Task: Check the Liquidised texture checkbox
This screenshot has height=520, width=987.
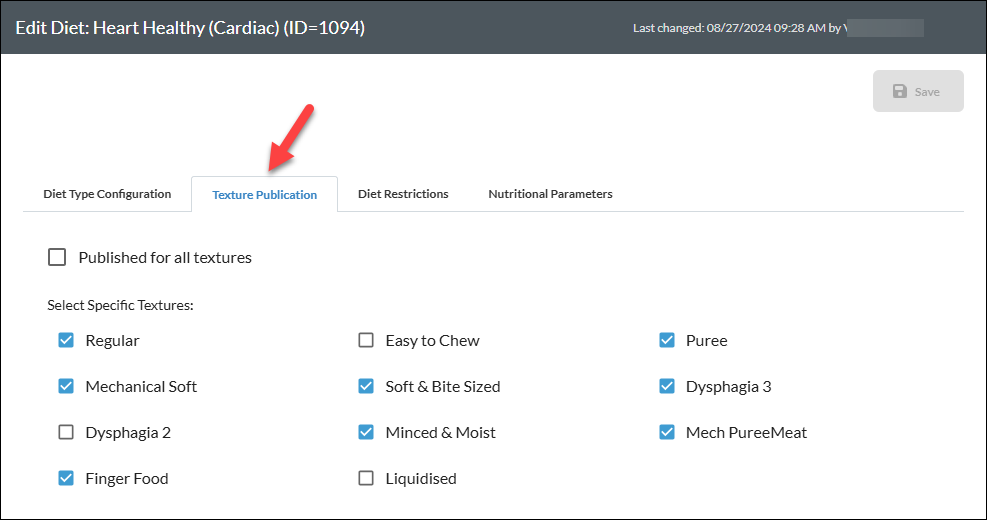Action: point(366,478)
